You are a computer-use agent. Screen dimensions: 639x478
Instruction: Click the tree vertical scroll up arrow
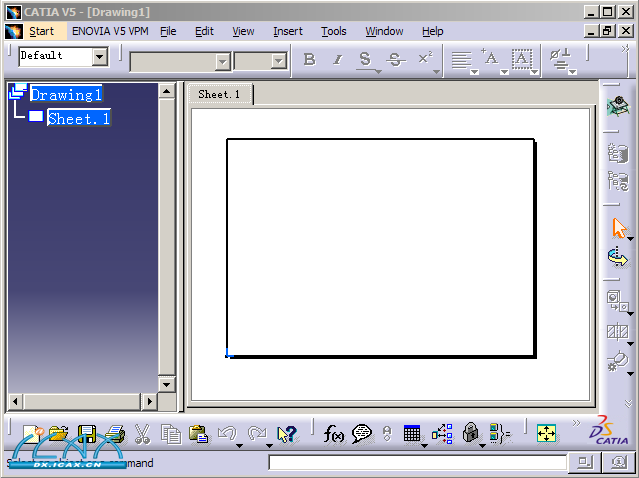pos(167,91)
